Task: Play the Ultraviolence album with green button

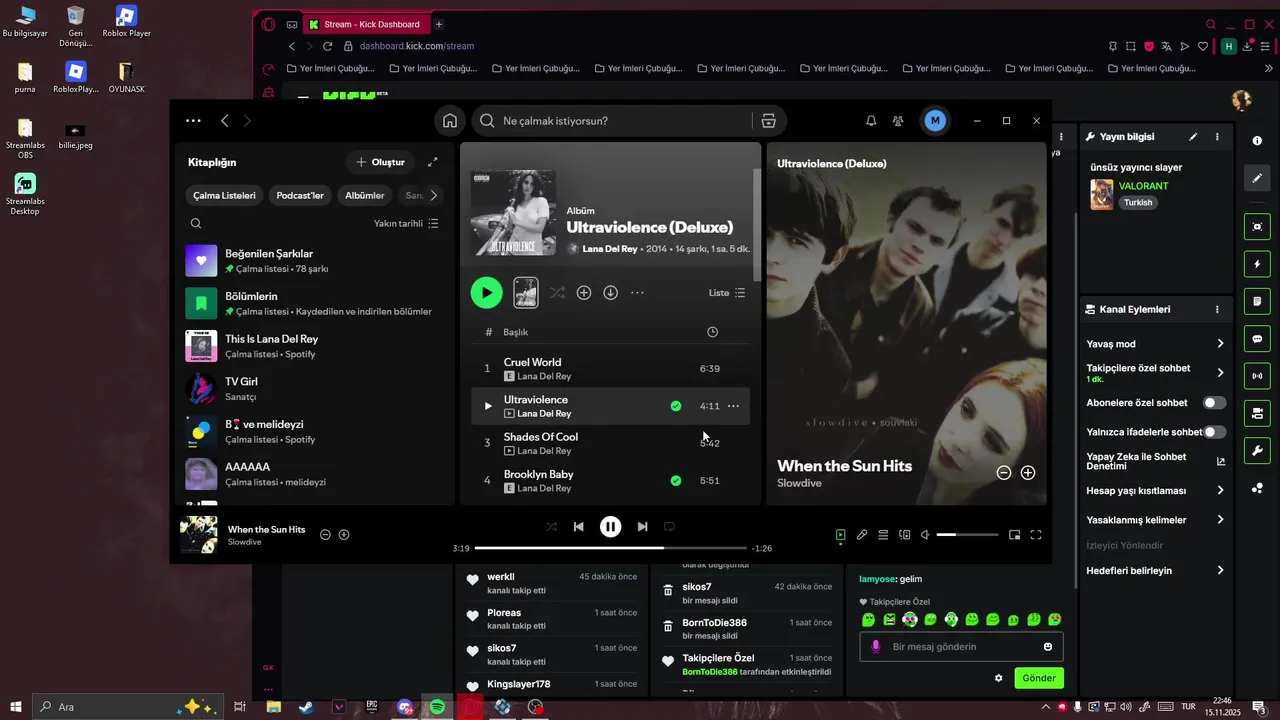Action: pos(486,292)
